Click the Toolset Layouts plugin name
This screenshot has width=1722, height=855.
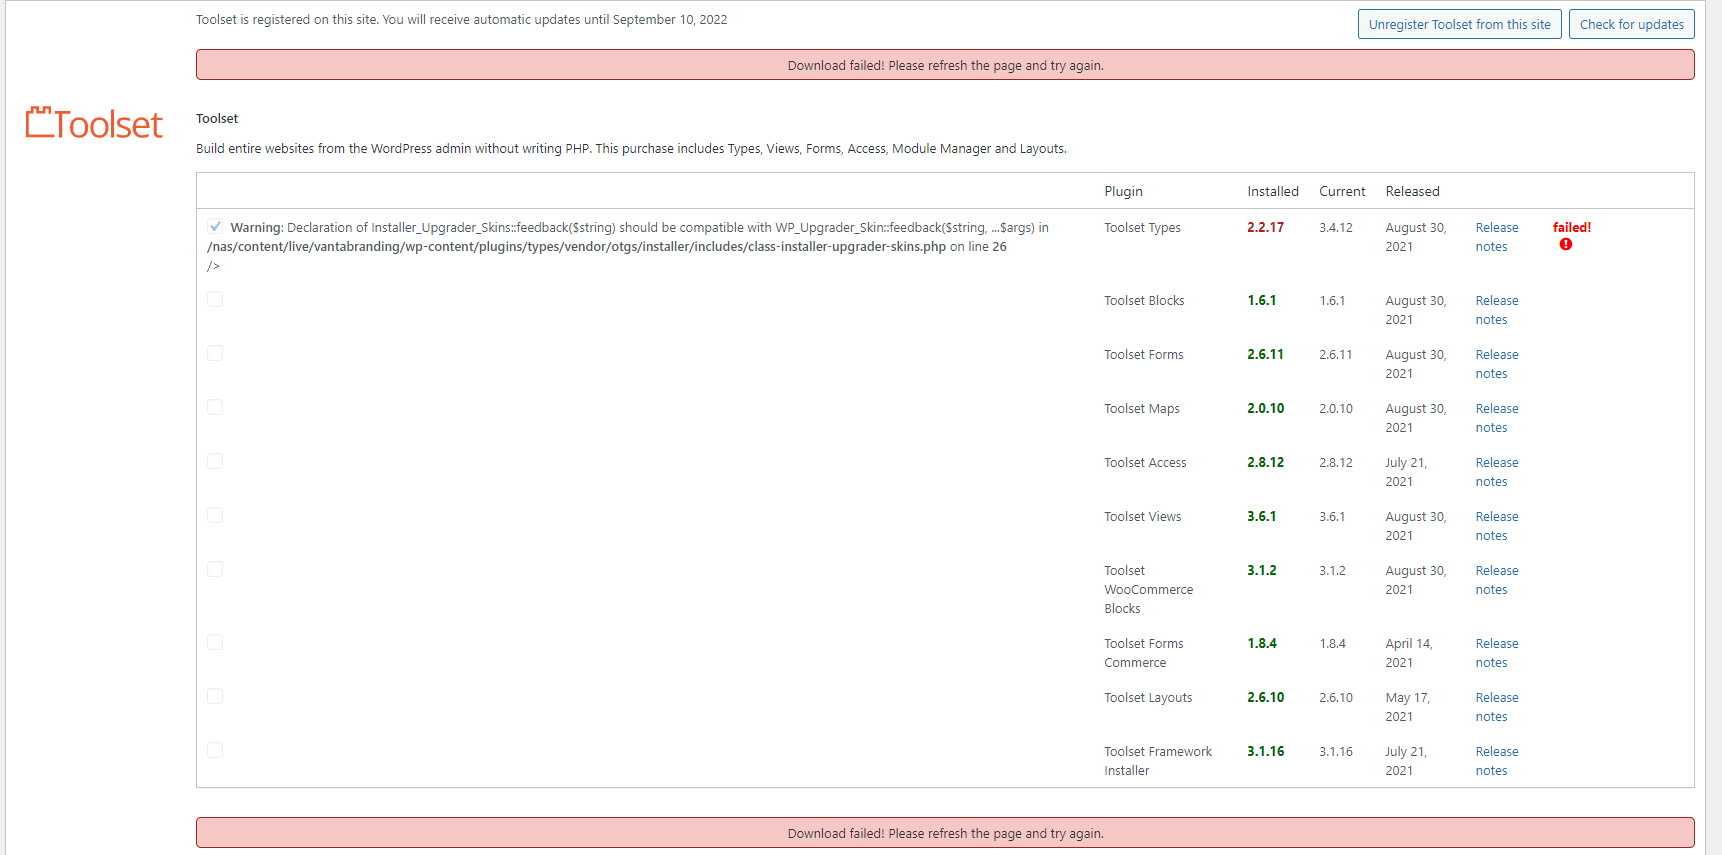tap(1148, 698)
